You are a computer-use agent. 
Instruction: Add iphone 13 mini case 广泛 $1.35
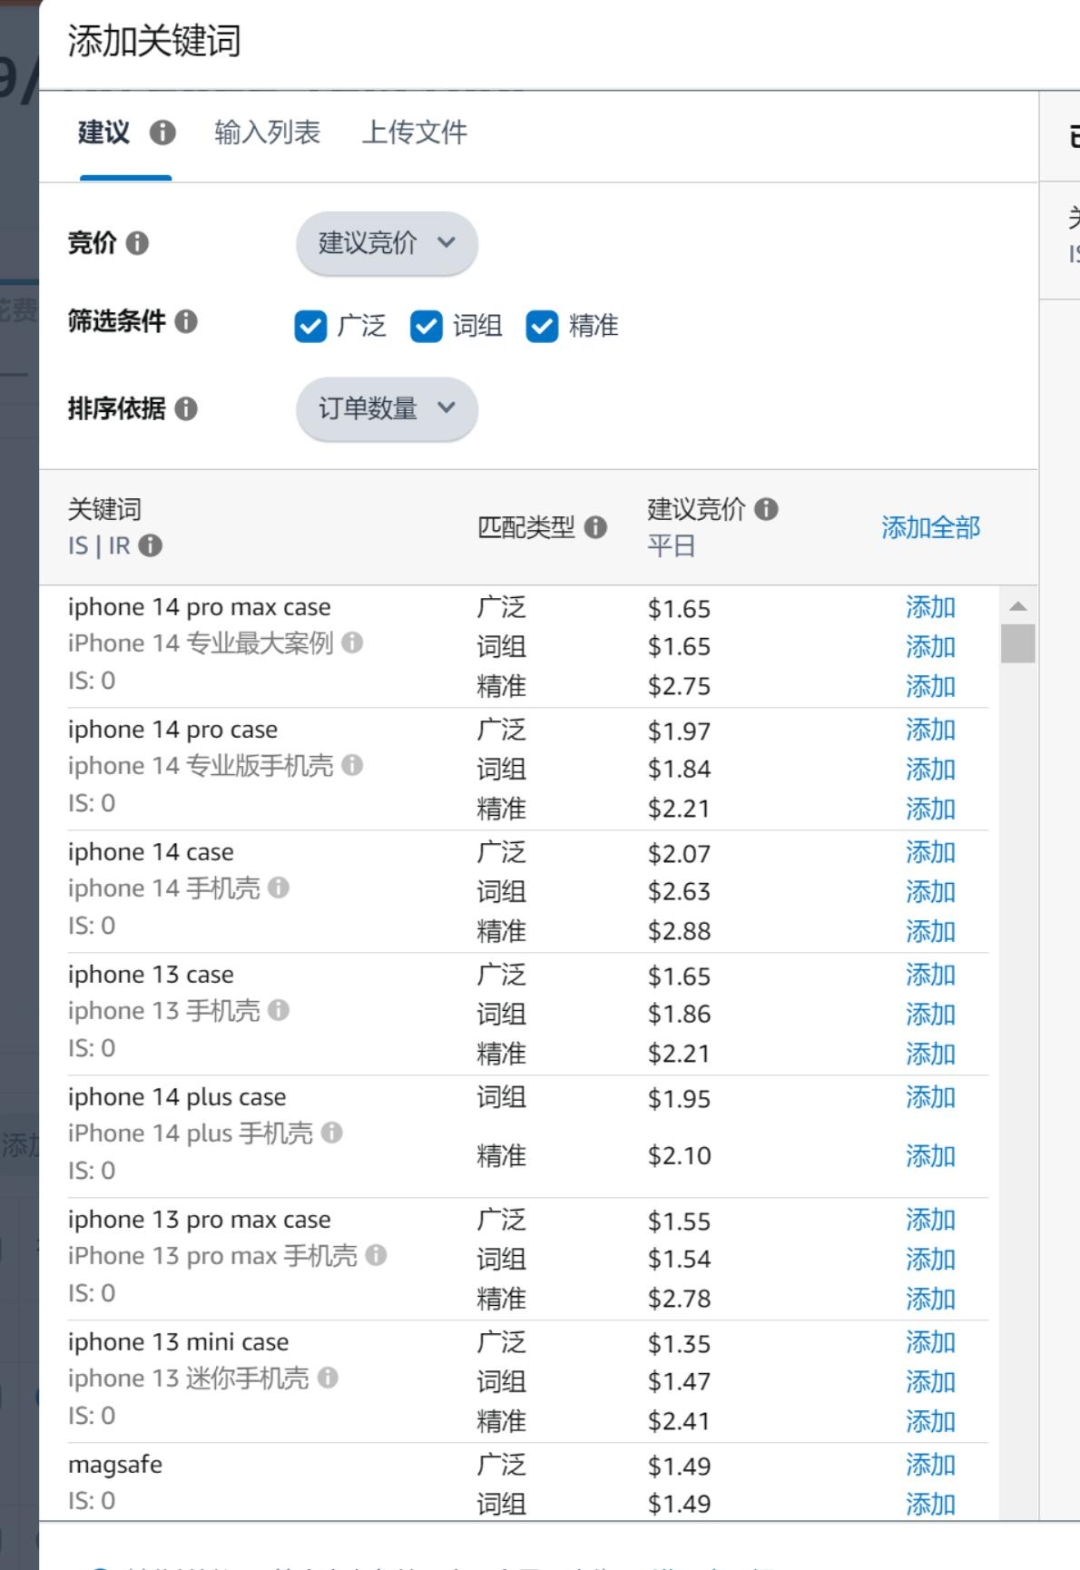point(930,1342)
